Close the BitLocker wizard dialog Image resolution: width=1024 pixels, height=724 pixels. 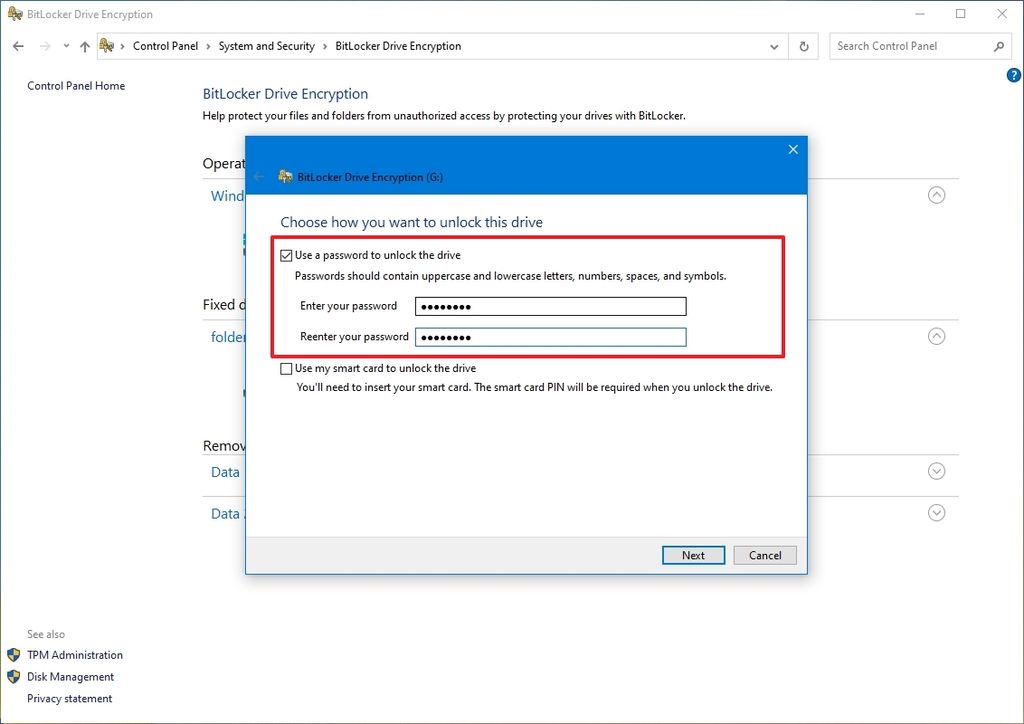(x=793, y=150)
